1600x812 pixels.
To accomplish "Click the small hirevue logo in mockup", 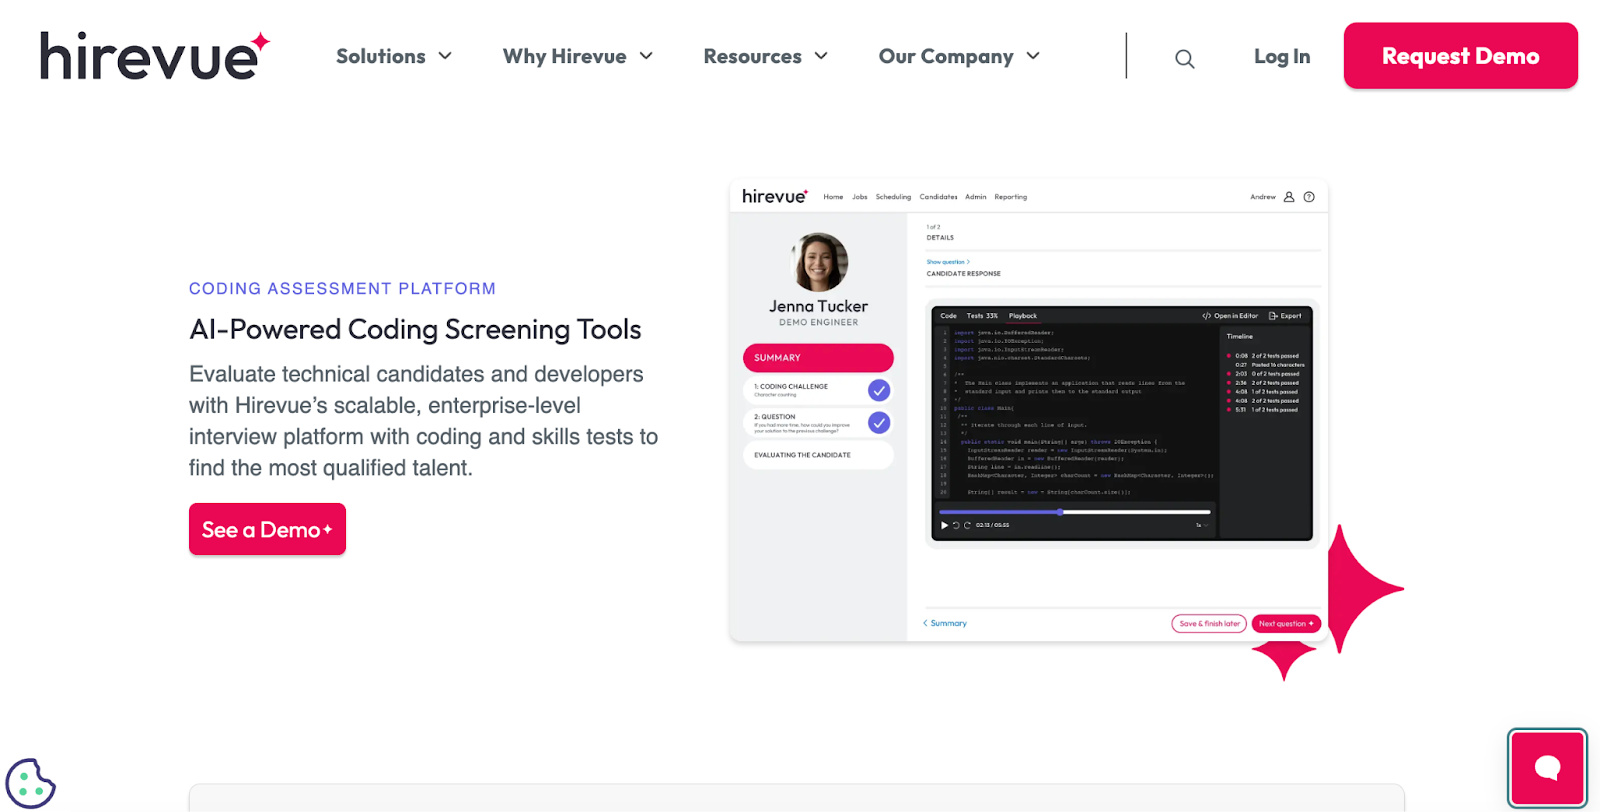I will pyautogui.click(x=775, y=196).
